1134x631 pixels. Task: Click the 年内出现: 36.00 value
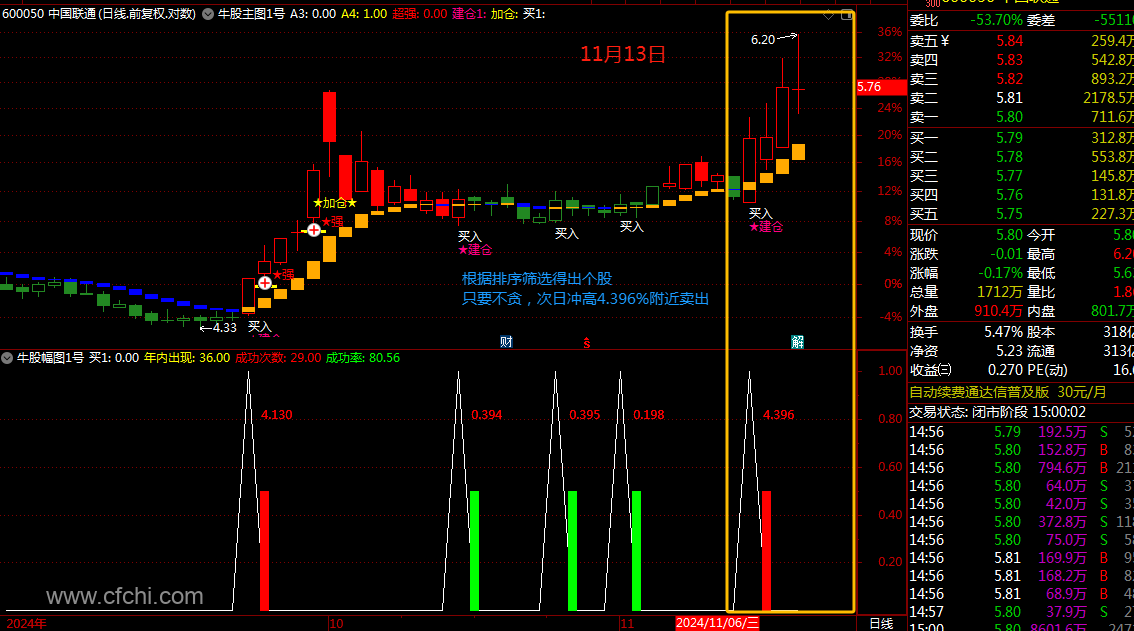pos(187,357)
